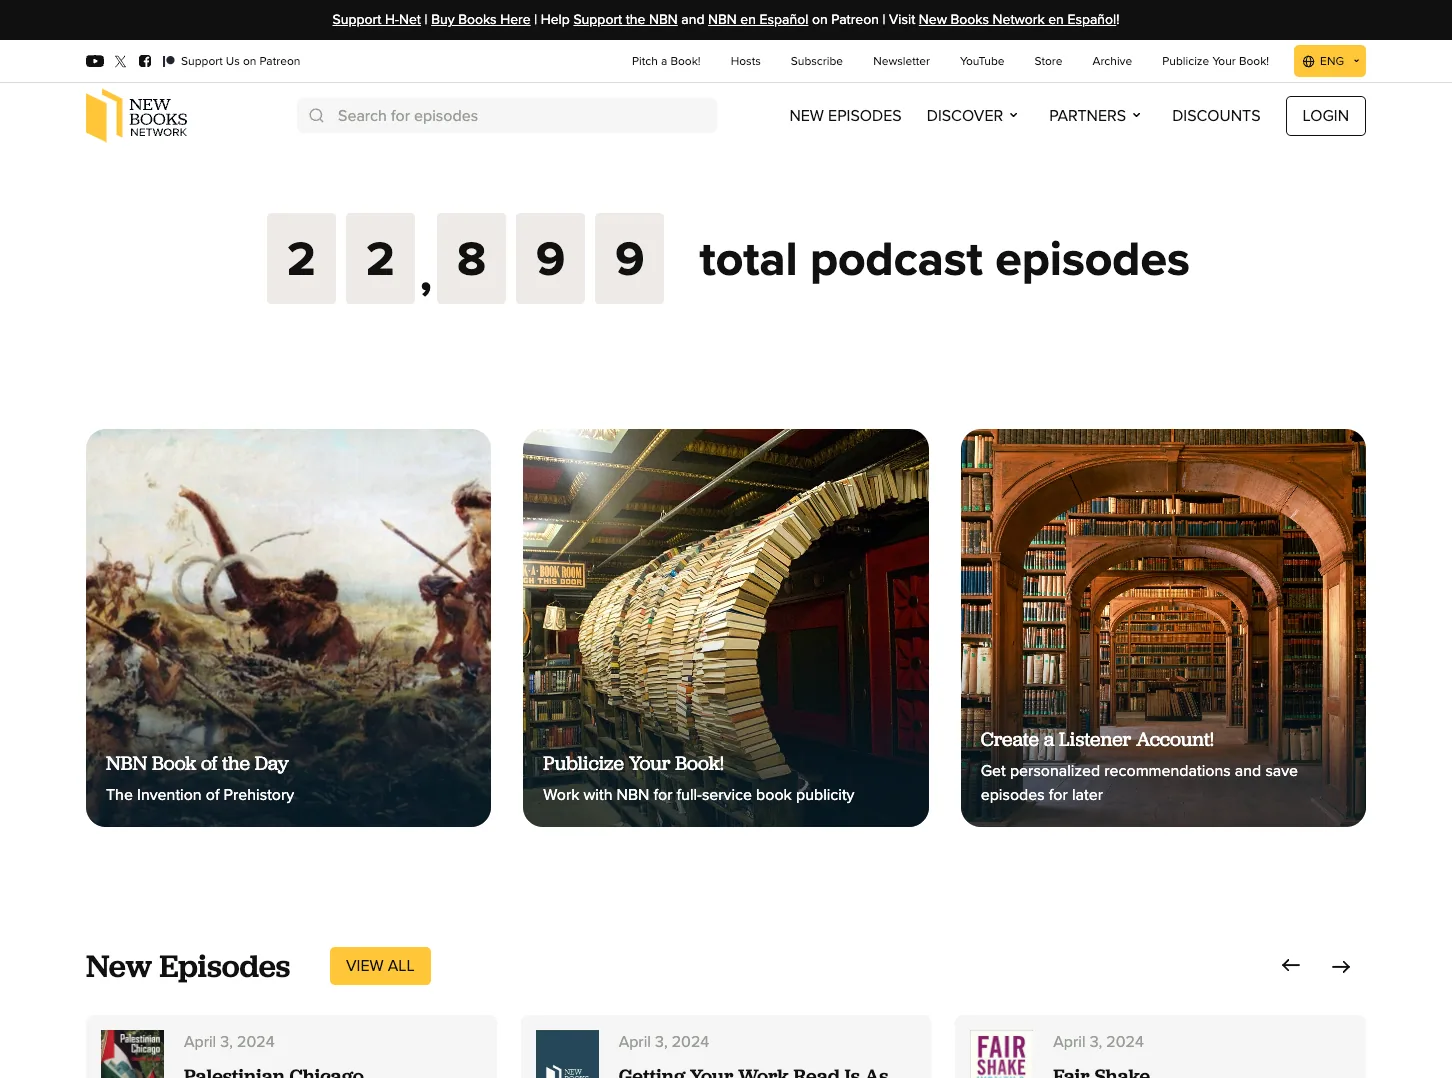Open Publicize Your Book! image card

click(x=726, y=628)
